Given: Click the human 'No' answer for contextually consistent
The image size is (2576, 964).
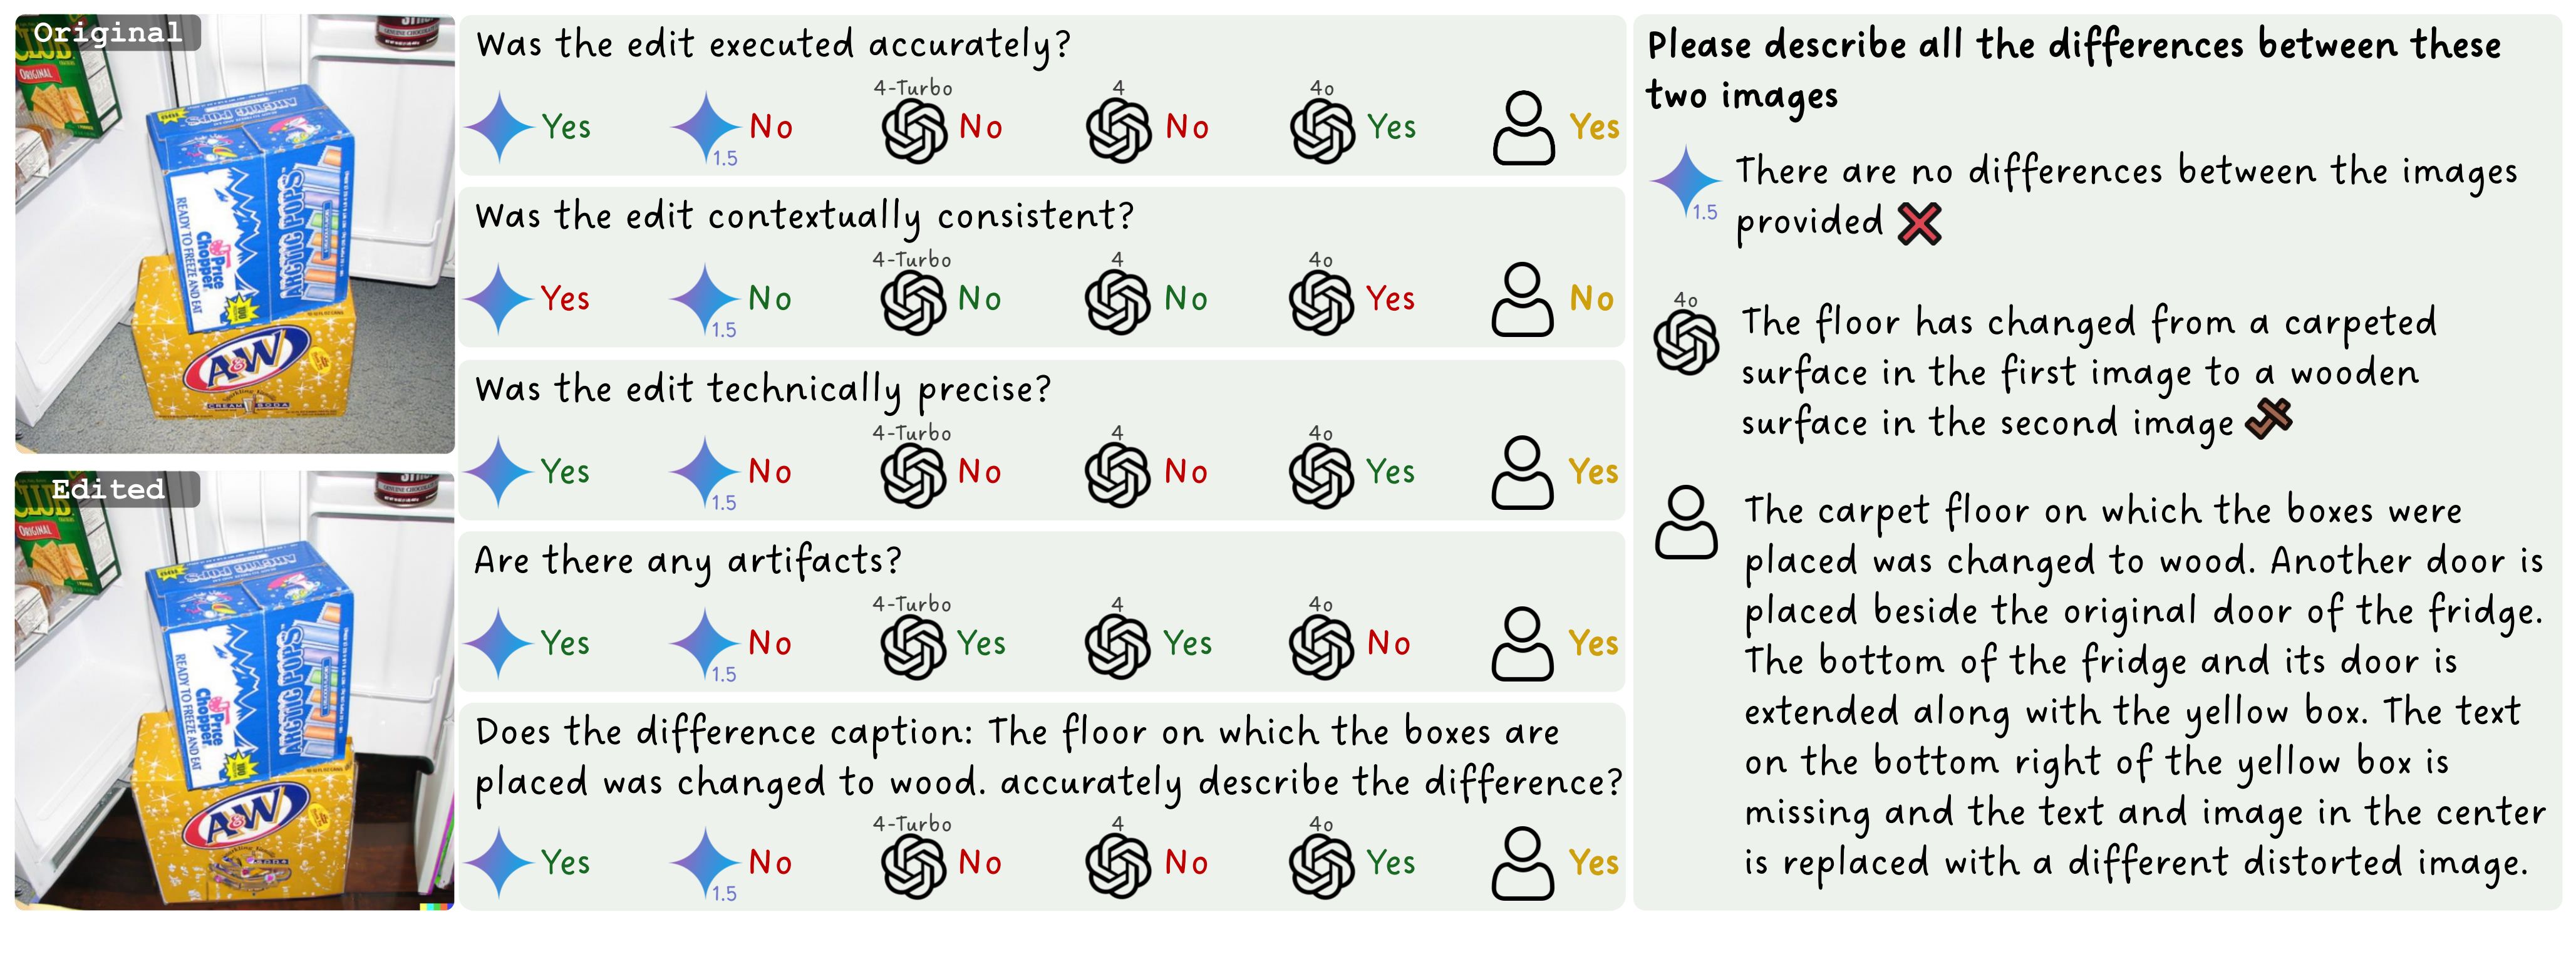Looking at the screenshot, I should click(1591, 299).
